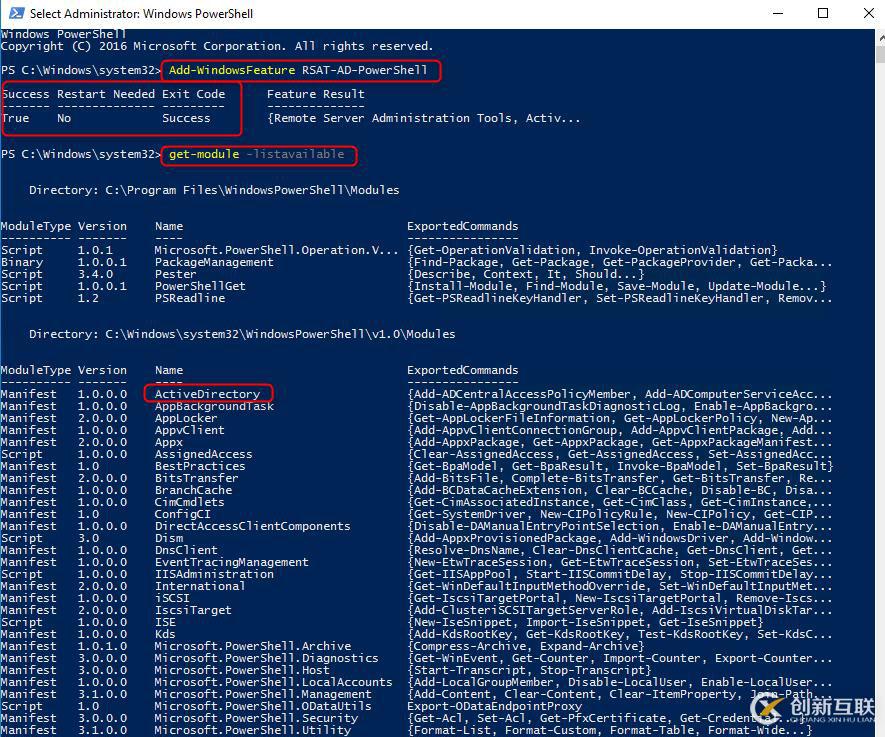Click the '-listavailable' parameter text

pos(295,154)
